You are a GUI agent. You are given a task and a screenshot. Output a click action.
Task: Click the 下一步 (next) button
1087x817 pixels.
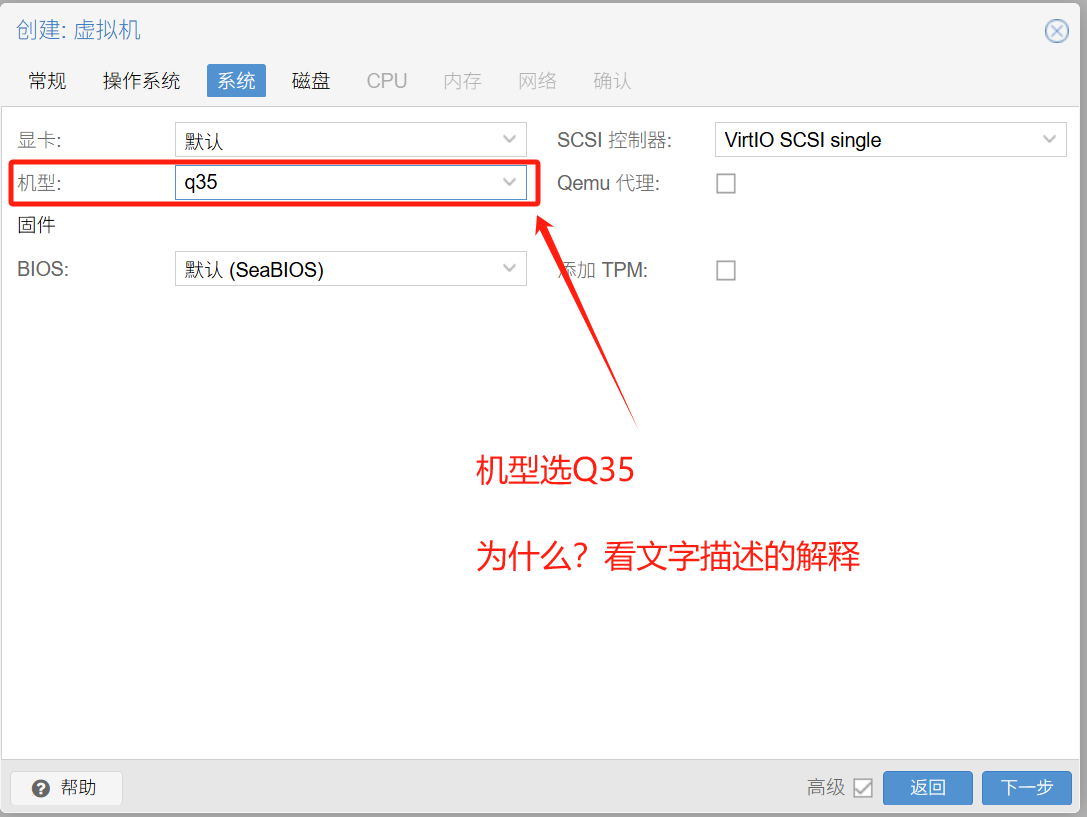point(1027,788)
